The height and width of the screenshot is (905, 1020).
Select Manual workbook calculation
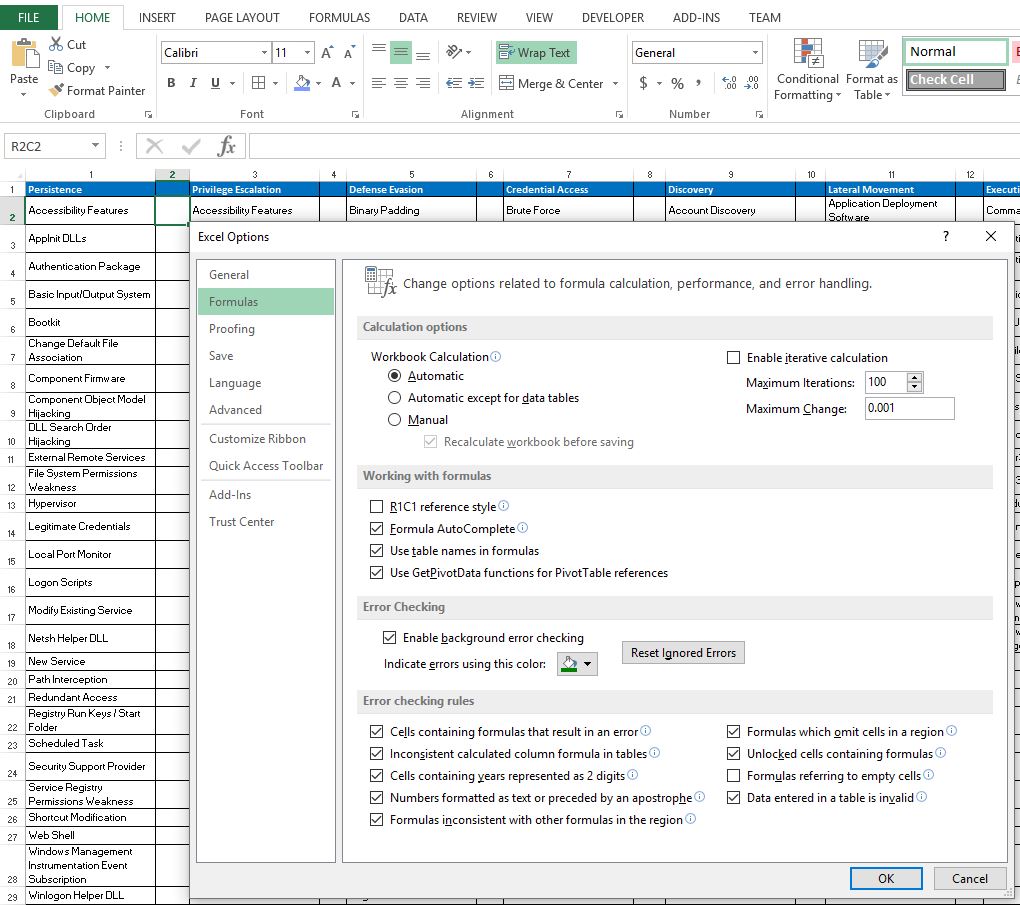394,420
